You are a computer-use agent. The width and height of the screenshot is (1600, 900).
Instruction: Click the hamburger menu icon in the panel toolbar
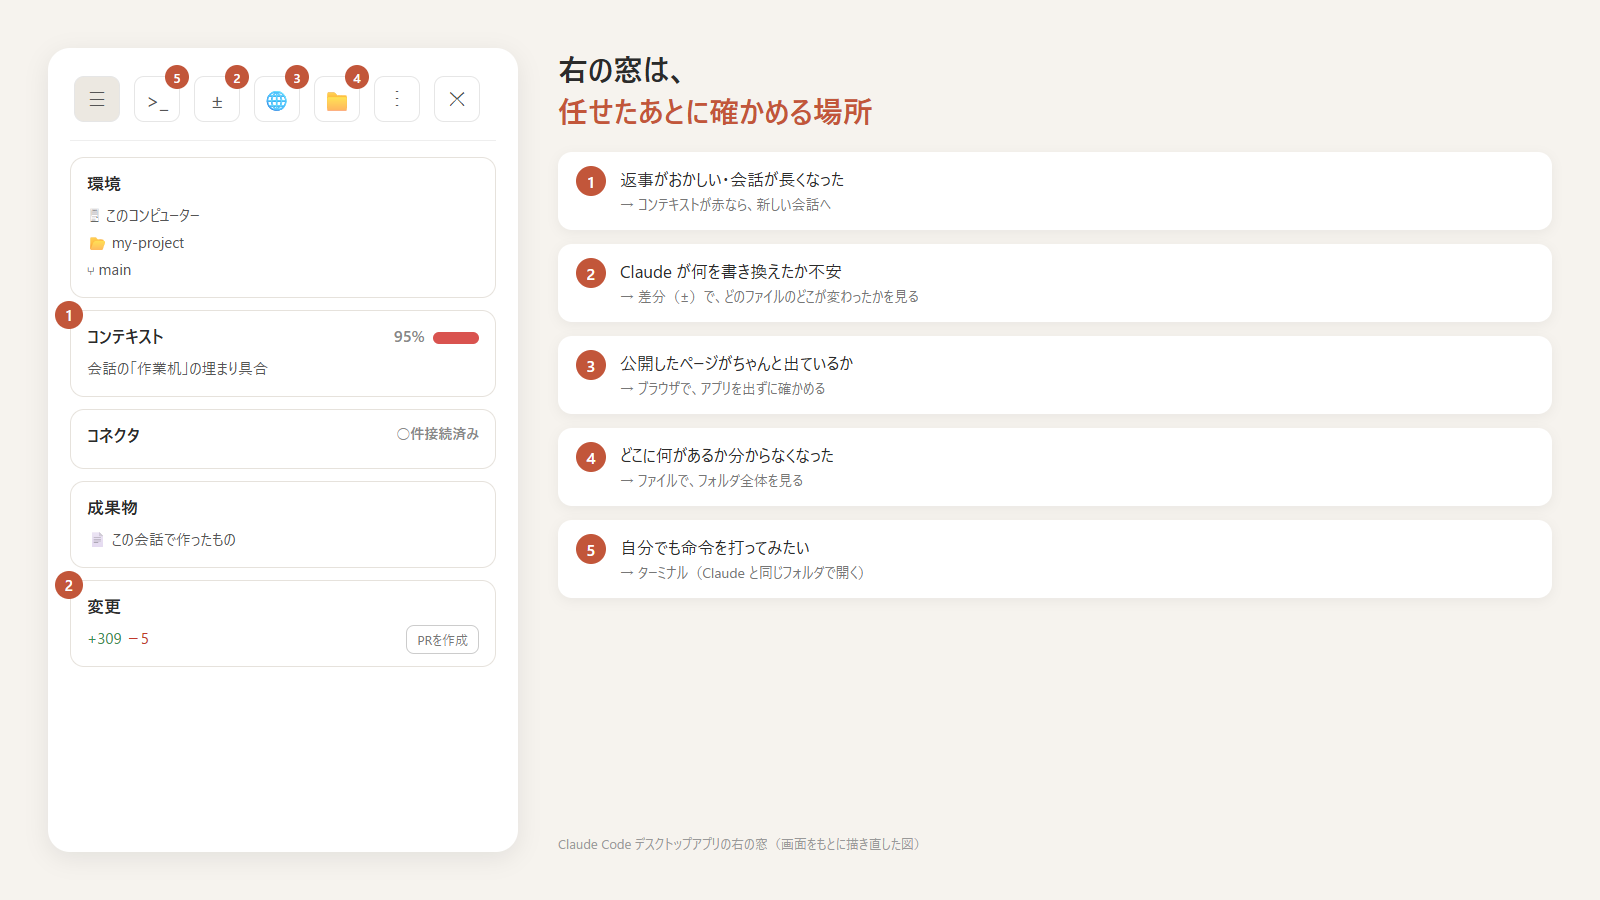[97, 99]
